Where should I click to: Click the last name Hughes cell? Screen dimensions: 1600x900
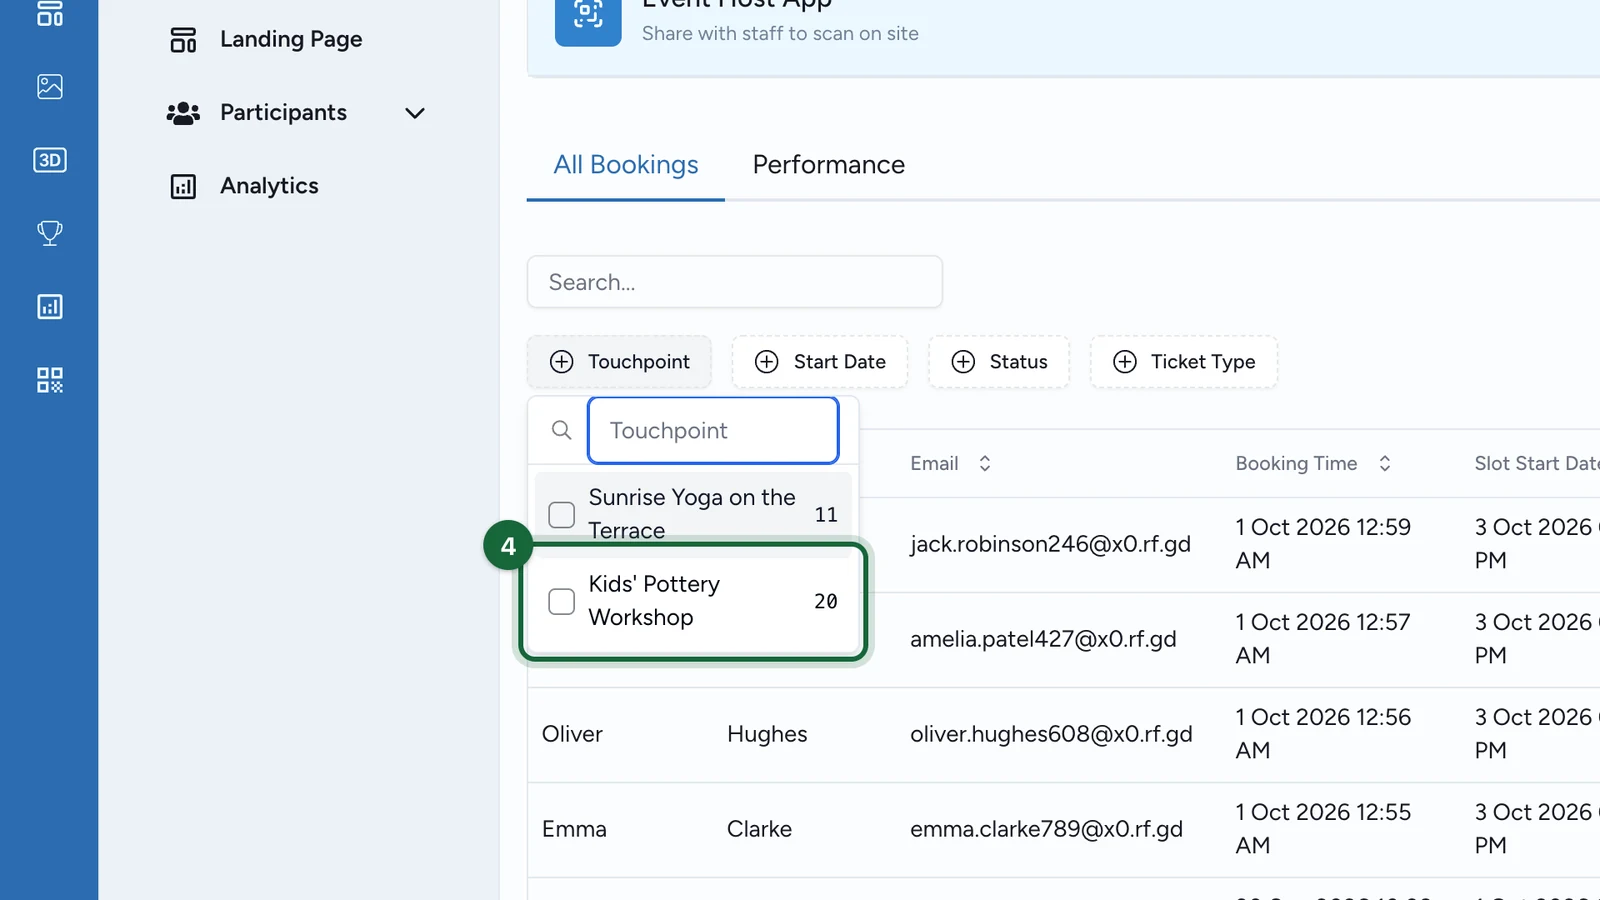pyautogui.click(x=767, y=734)
